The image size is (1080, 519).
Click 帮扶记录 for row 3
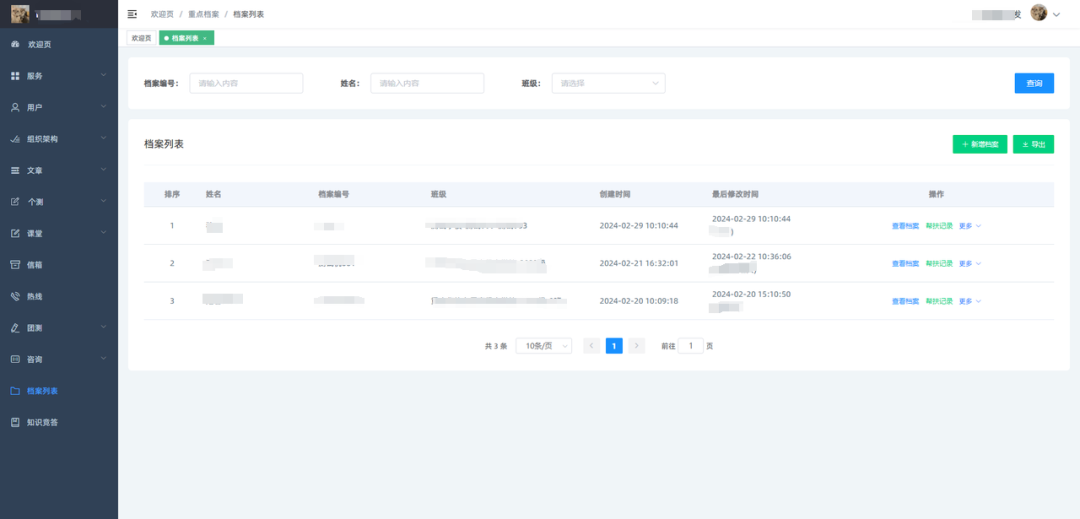point(939,301)
